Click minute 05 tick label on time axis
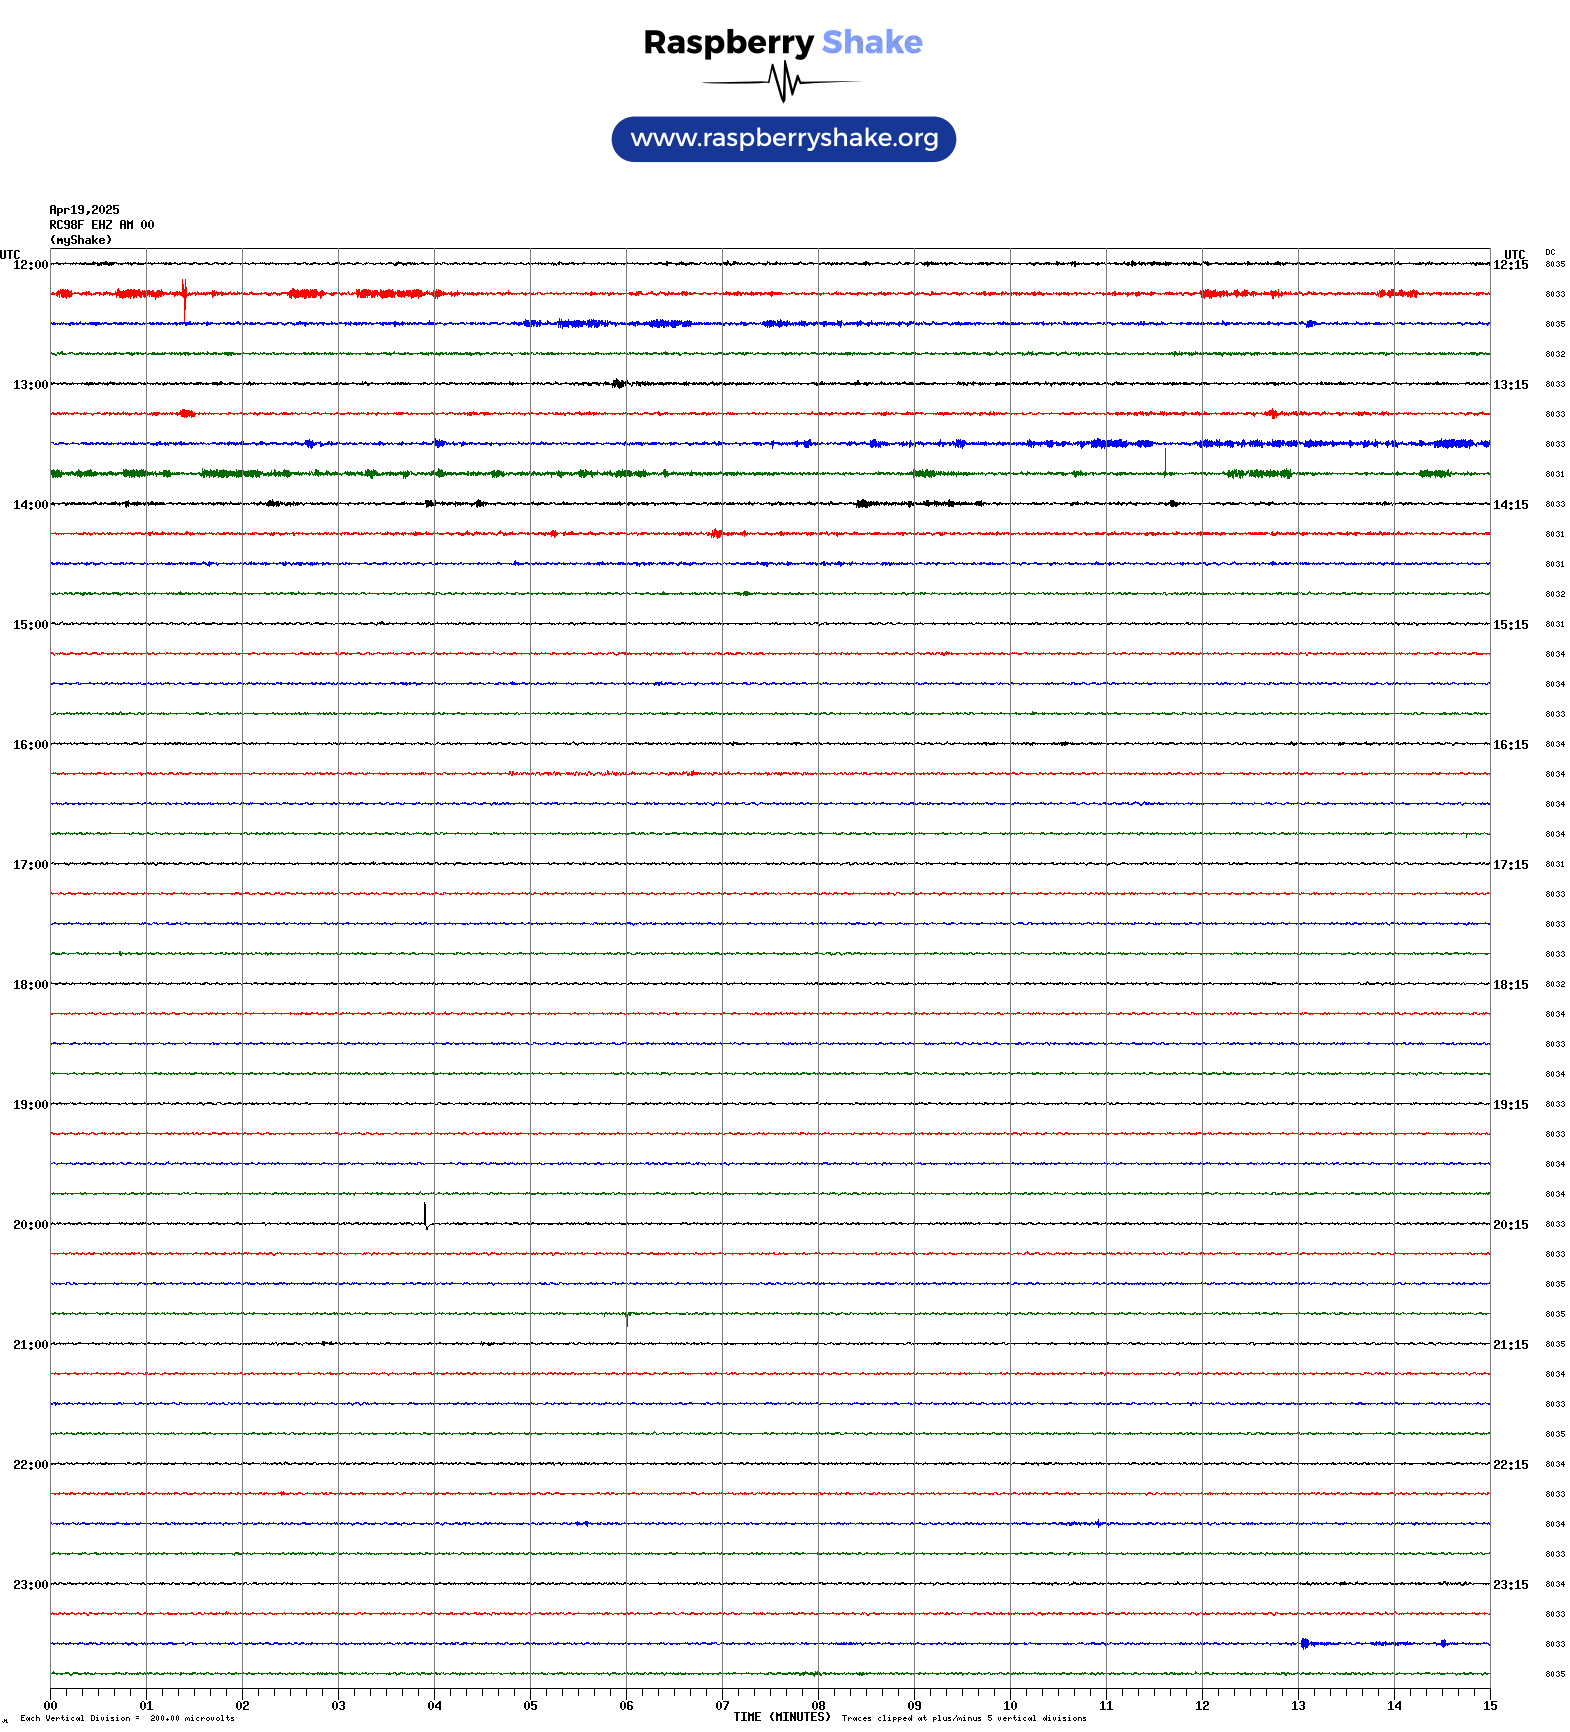The height and width of the screenshot is (1732, 1570). 530,1706
